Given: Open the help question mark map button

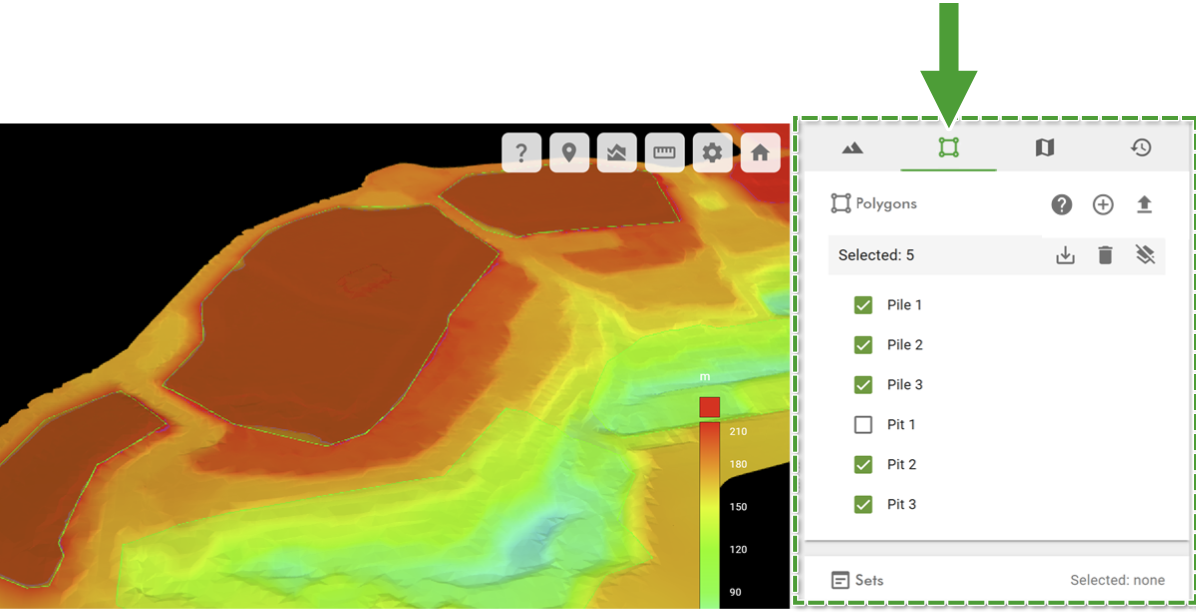Looking at the screenshot, I should 521,153.
